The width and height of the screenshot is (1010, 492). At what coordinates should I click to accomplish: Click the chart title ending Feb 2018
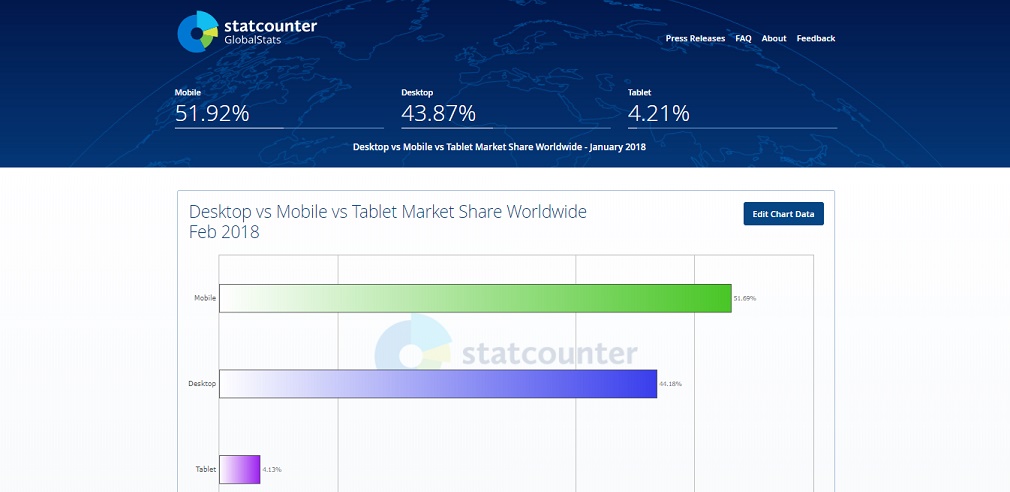point(388,221)
